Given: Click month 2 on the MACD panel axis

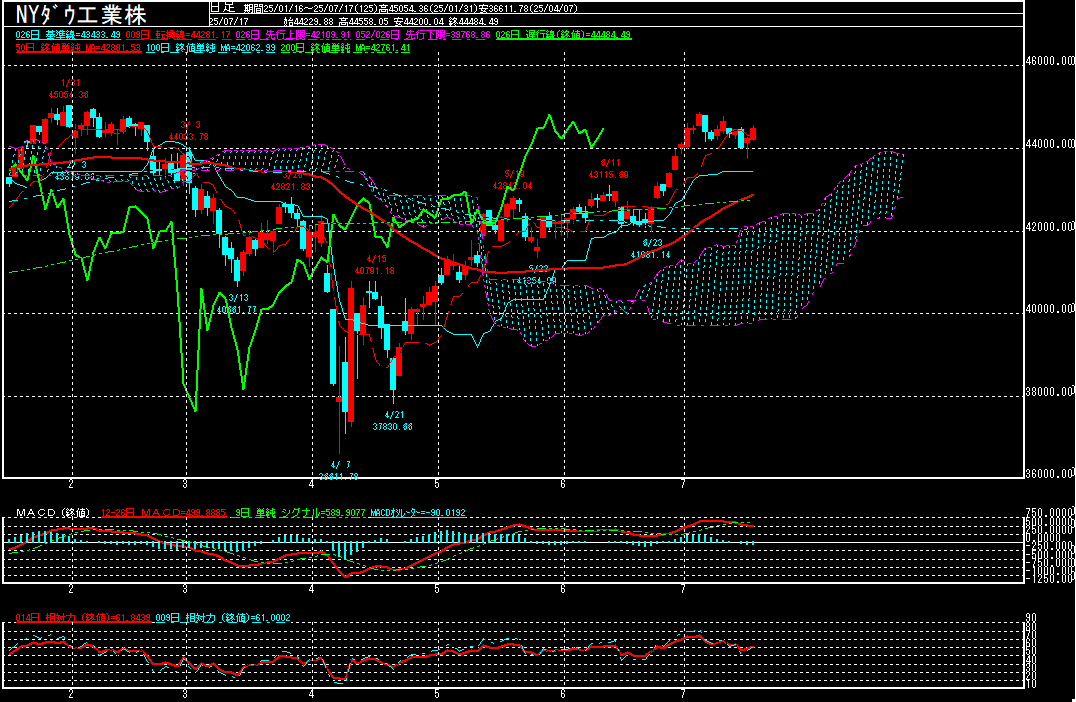Looking at the screenshot, I should coord(71,589).
